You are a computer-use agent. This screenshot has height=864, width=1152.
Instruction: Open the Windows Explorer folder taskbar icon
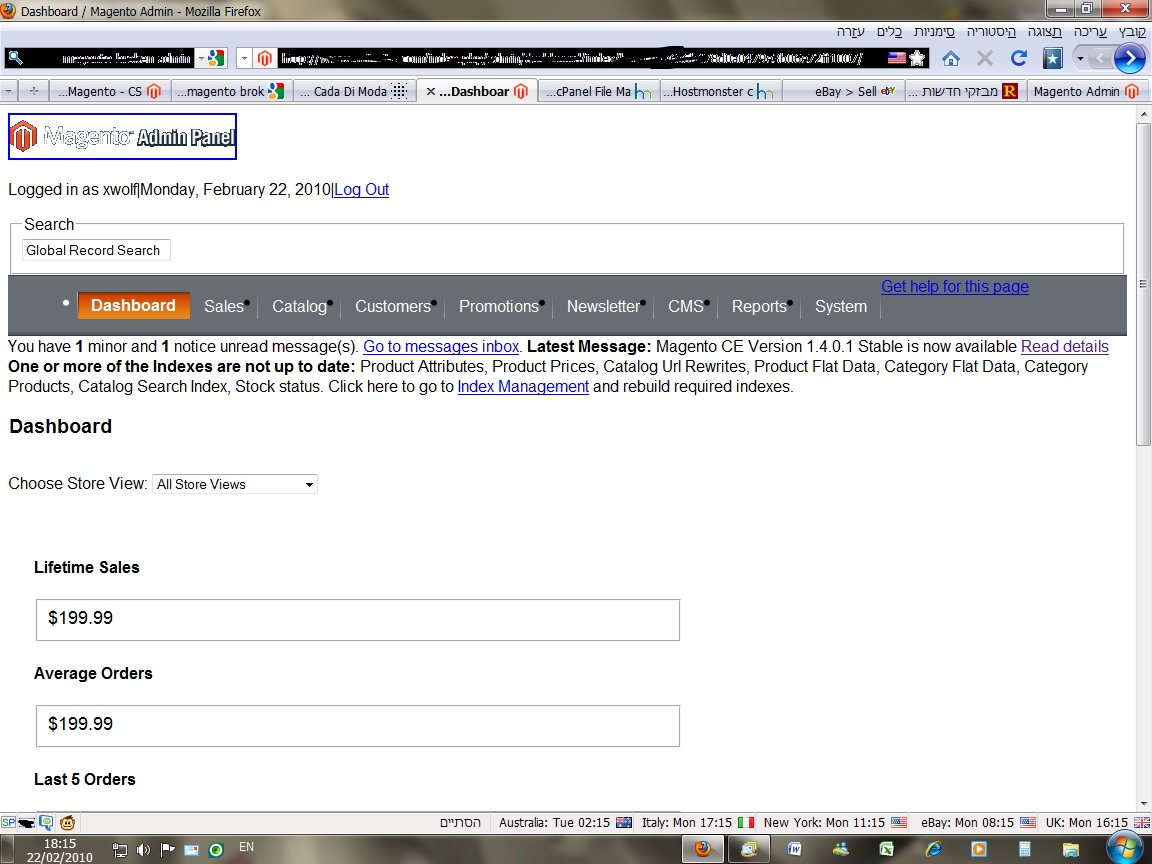tap(1070, 849)
